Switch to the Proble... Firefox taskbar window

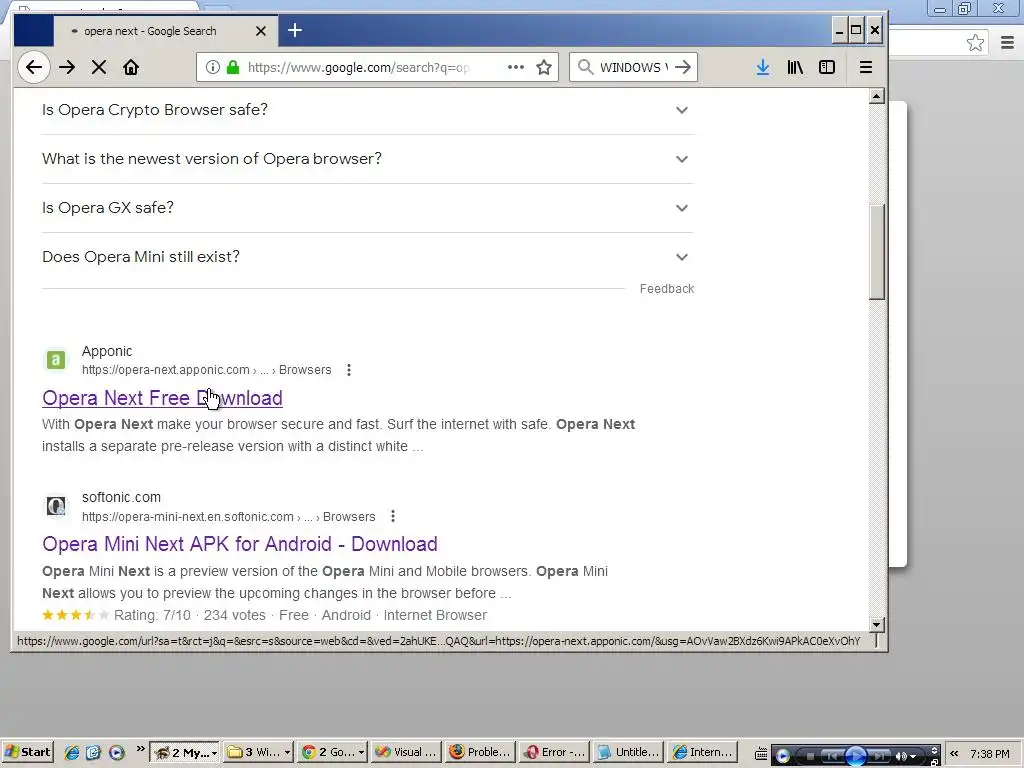[x=479, y=752]
